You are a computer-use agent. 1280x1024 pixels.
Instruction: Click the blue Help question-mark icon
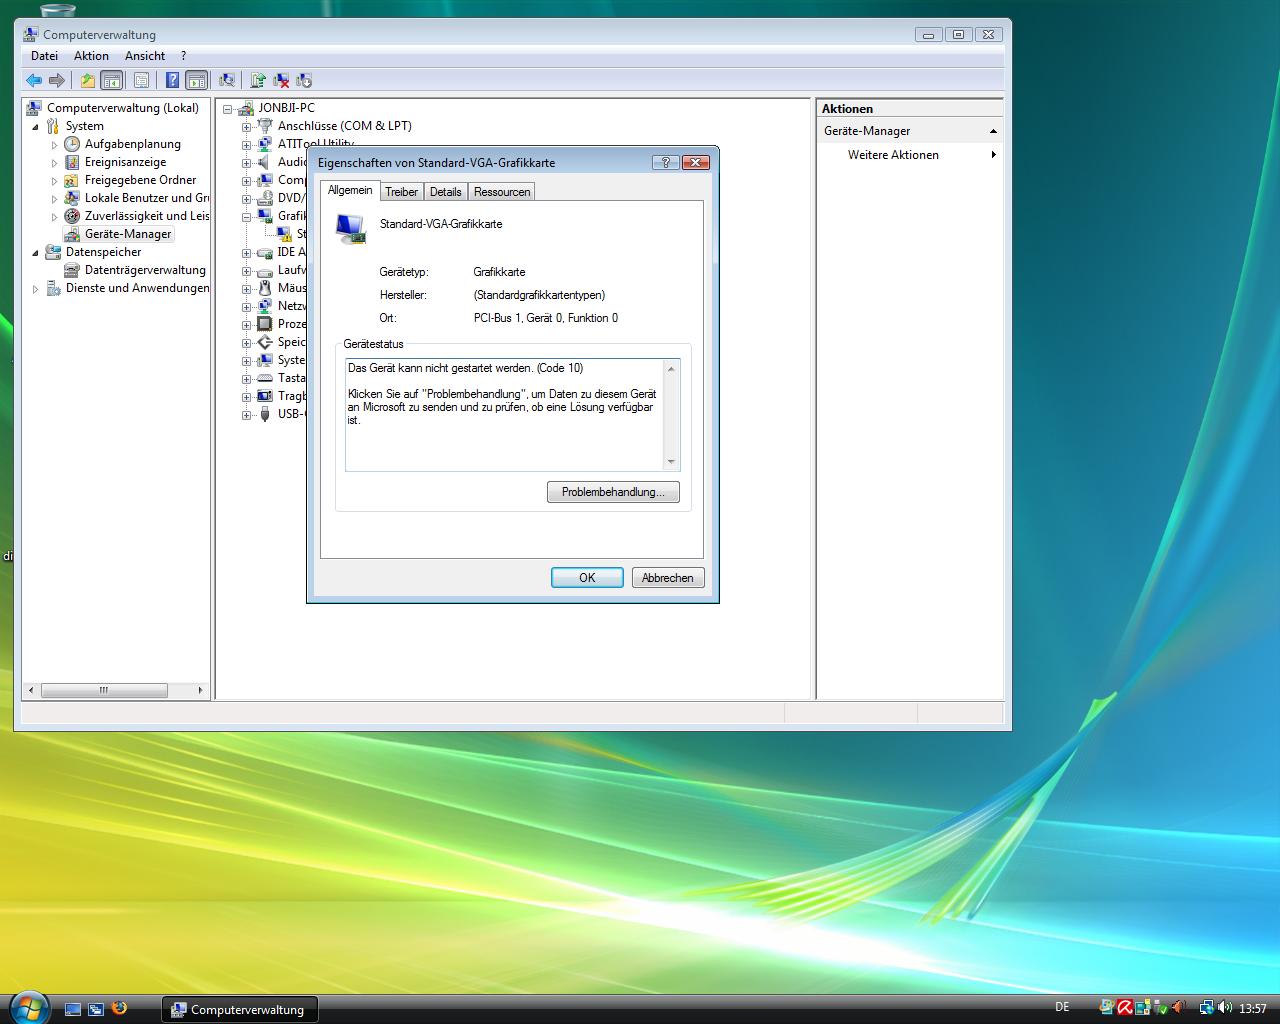172,80
